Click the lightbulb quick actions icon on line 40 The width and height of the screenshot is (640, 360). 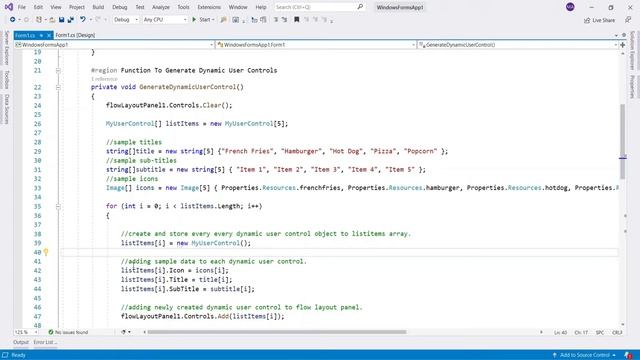[46, 252]
